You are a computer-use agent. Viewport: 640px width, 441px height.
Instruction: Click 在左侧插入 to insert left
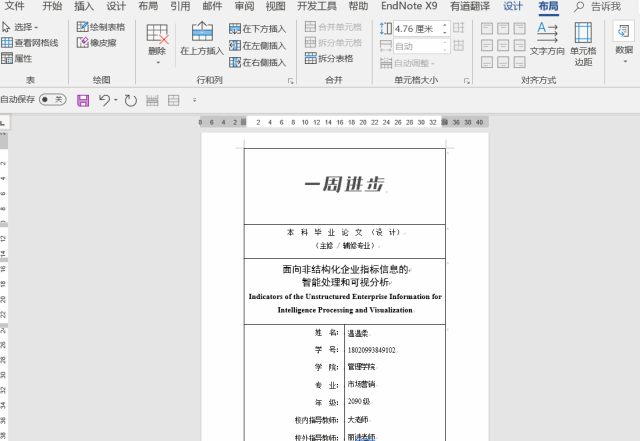258,46
